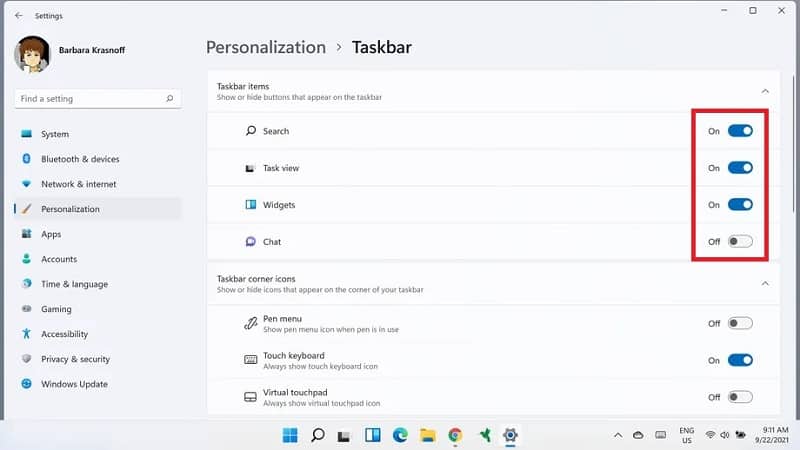This screenshot has height=450, width=800.
Task: Click the Network & internet wifi icon
Action: [x=27, y=184]
